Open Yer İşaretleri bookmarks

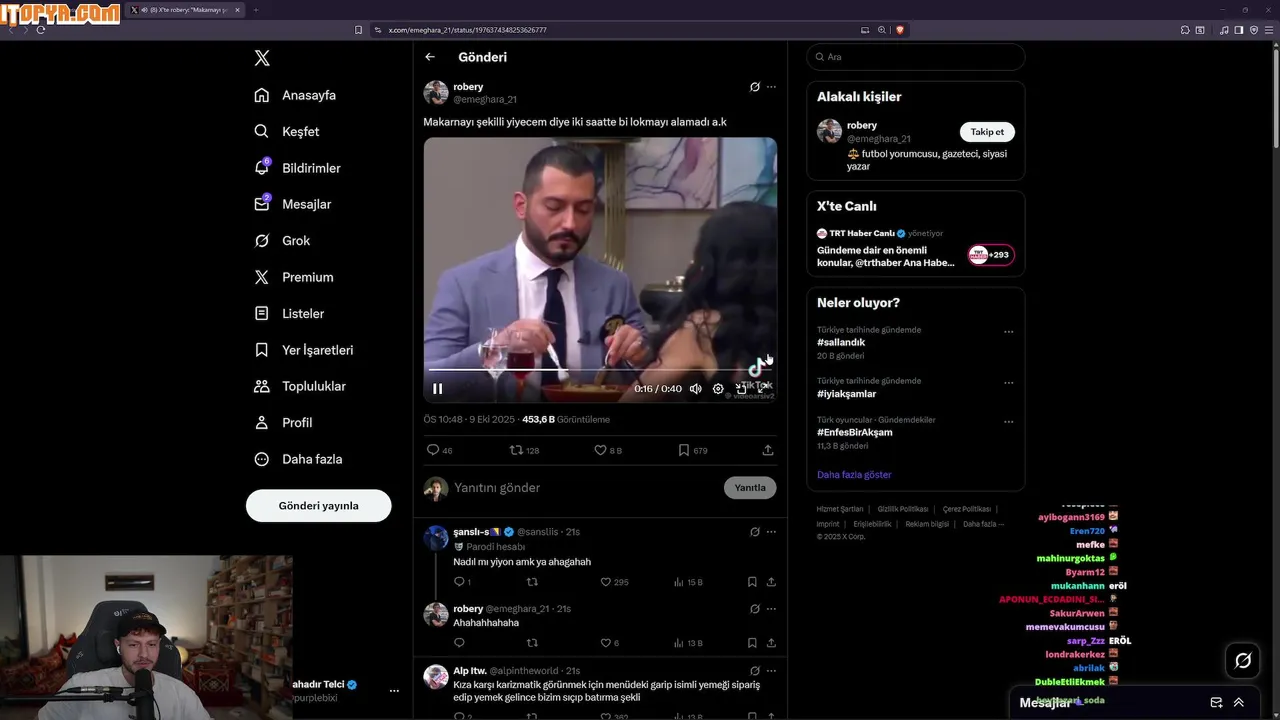click(304, 350)
